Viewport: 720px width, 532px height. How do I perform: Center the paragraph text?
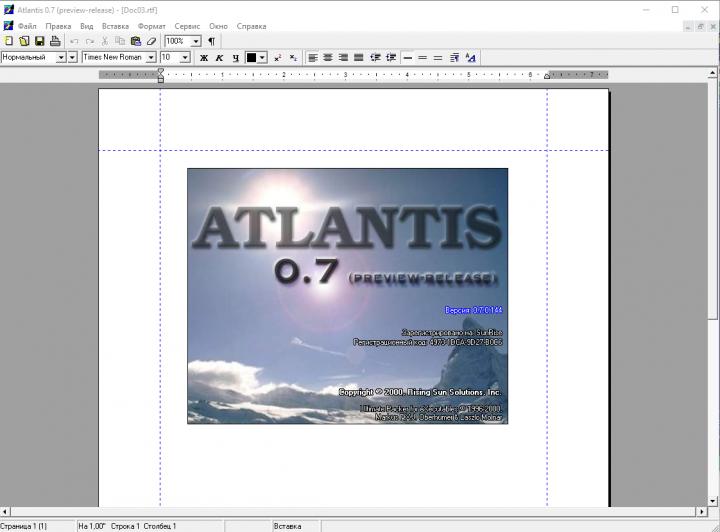(x=328, y=57)
